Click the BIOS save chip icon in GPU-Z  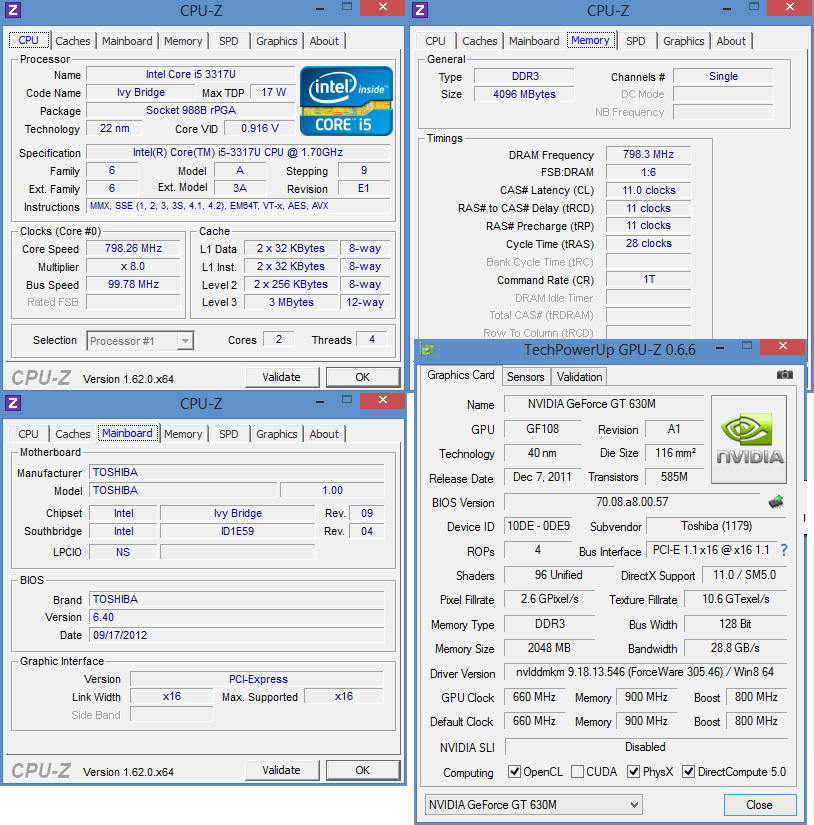pyautogui.click(x=776, y=502)
